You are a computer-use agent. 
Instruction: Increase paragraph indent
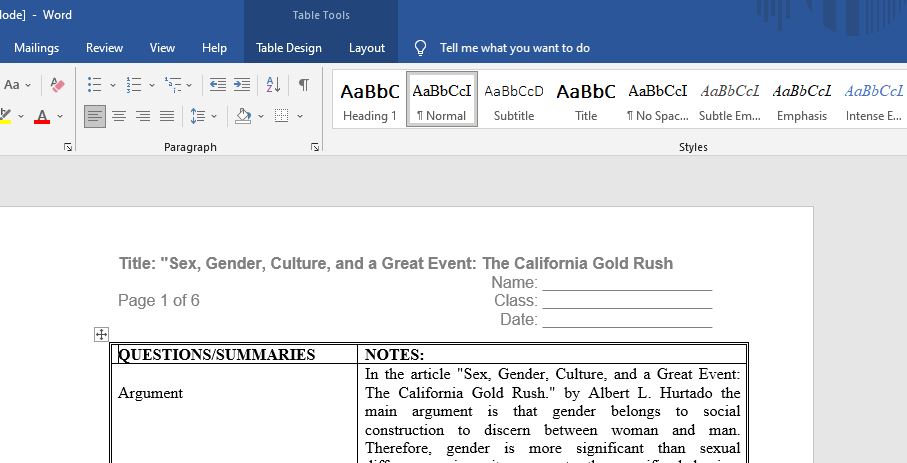coord(242,85)
